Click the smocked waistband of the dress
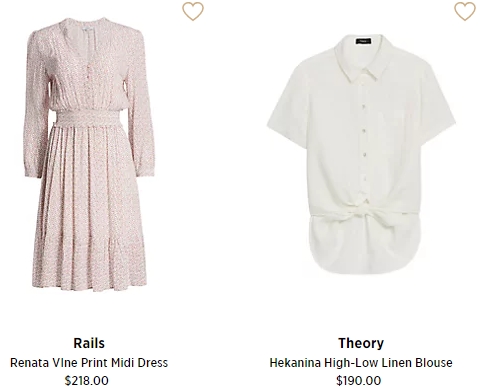The image size is (493, 388). (x=87, y=118)
